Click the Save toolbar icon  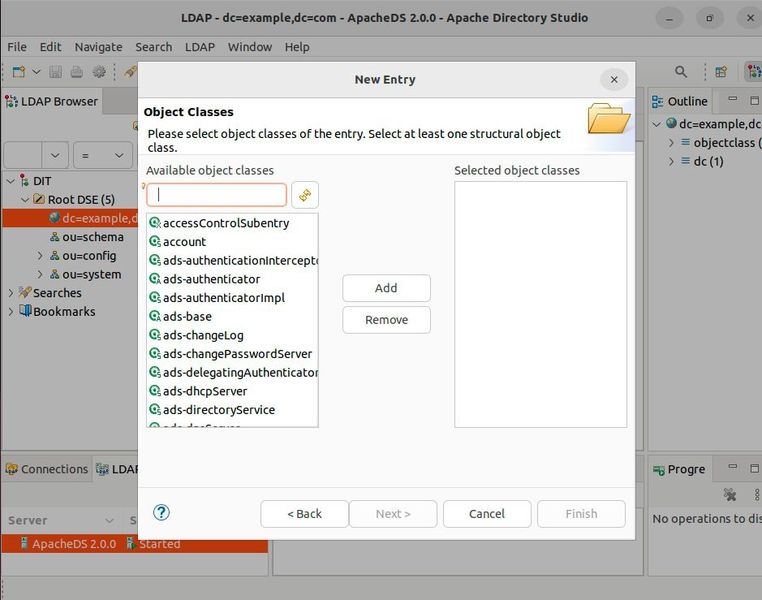tap(55, 72)
